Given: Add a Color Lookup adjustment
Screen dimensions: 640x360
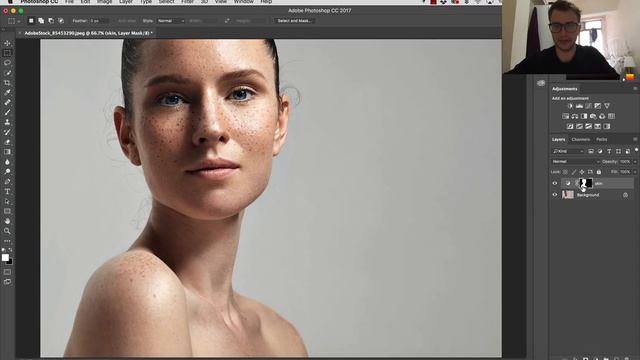Looking at the screenshot, I should pyautogui.click(x=611, y=116).
